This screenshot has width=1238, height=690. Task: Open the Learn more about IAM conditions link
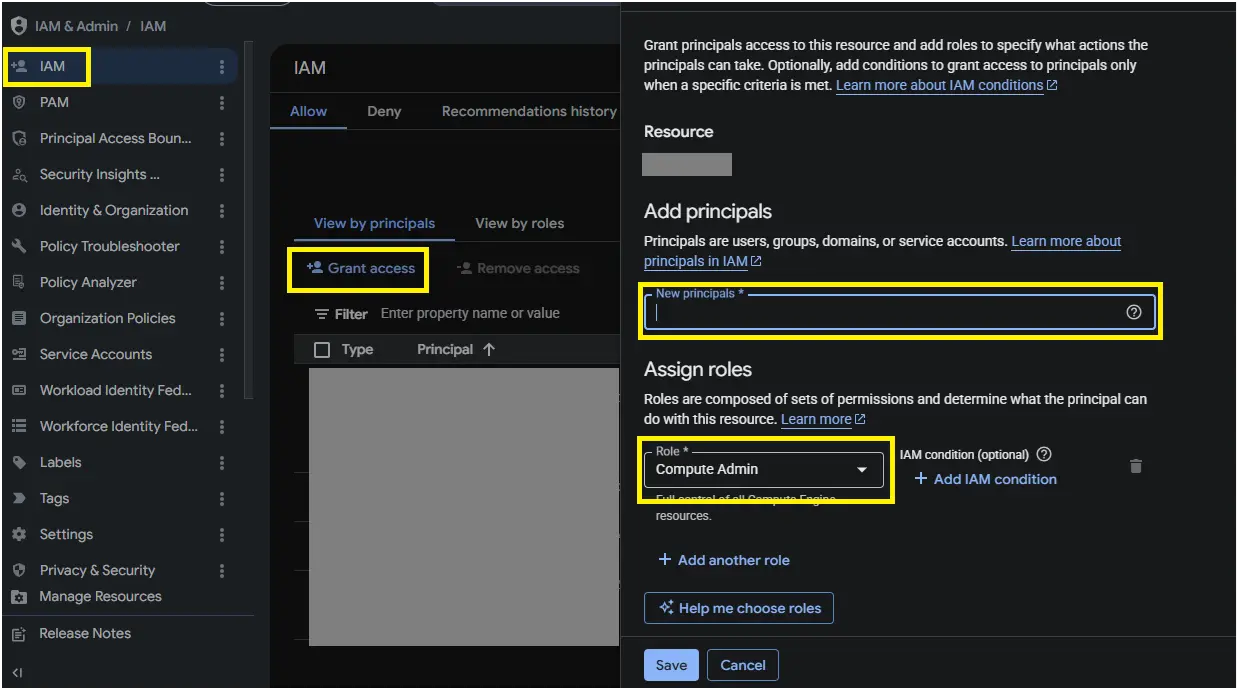pos(946,85)
